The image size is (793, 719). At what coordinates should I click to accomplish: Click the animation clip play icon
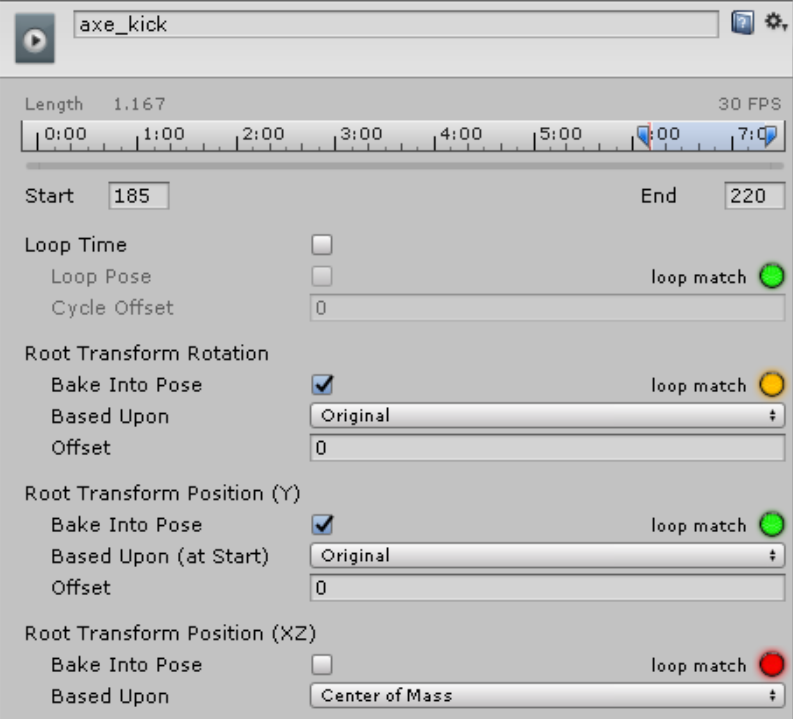click(33, 45)
